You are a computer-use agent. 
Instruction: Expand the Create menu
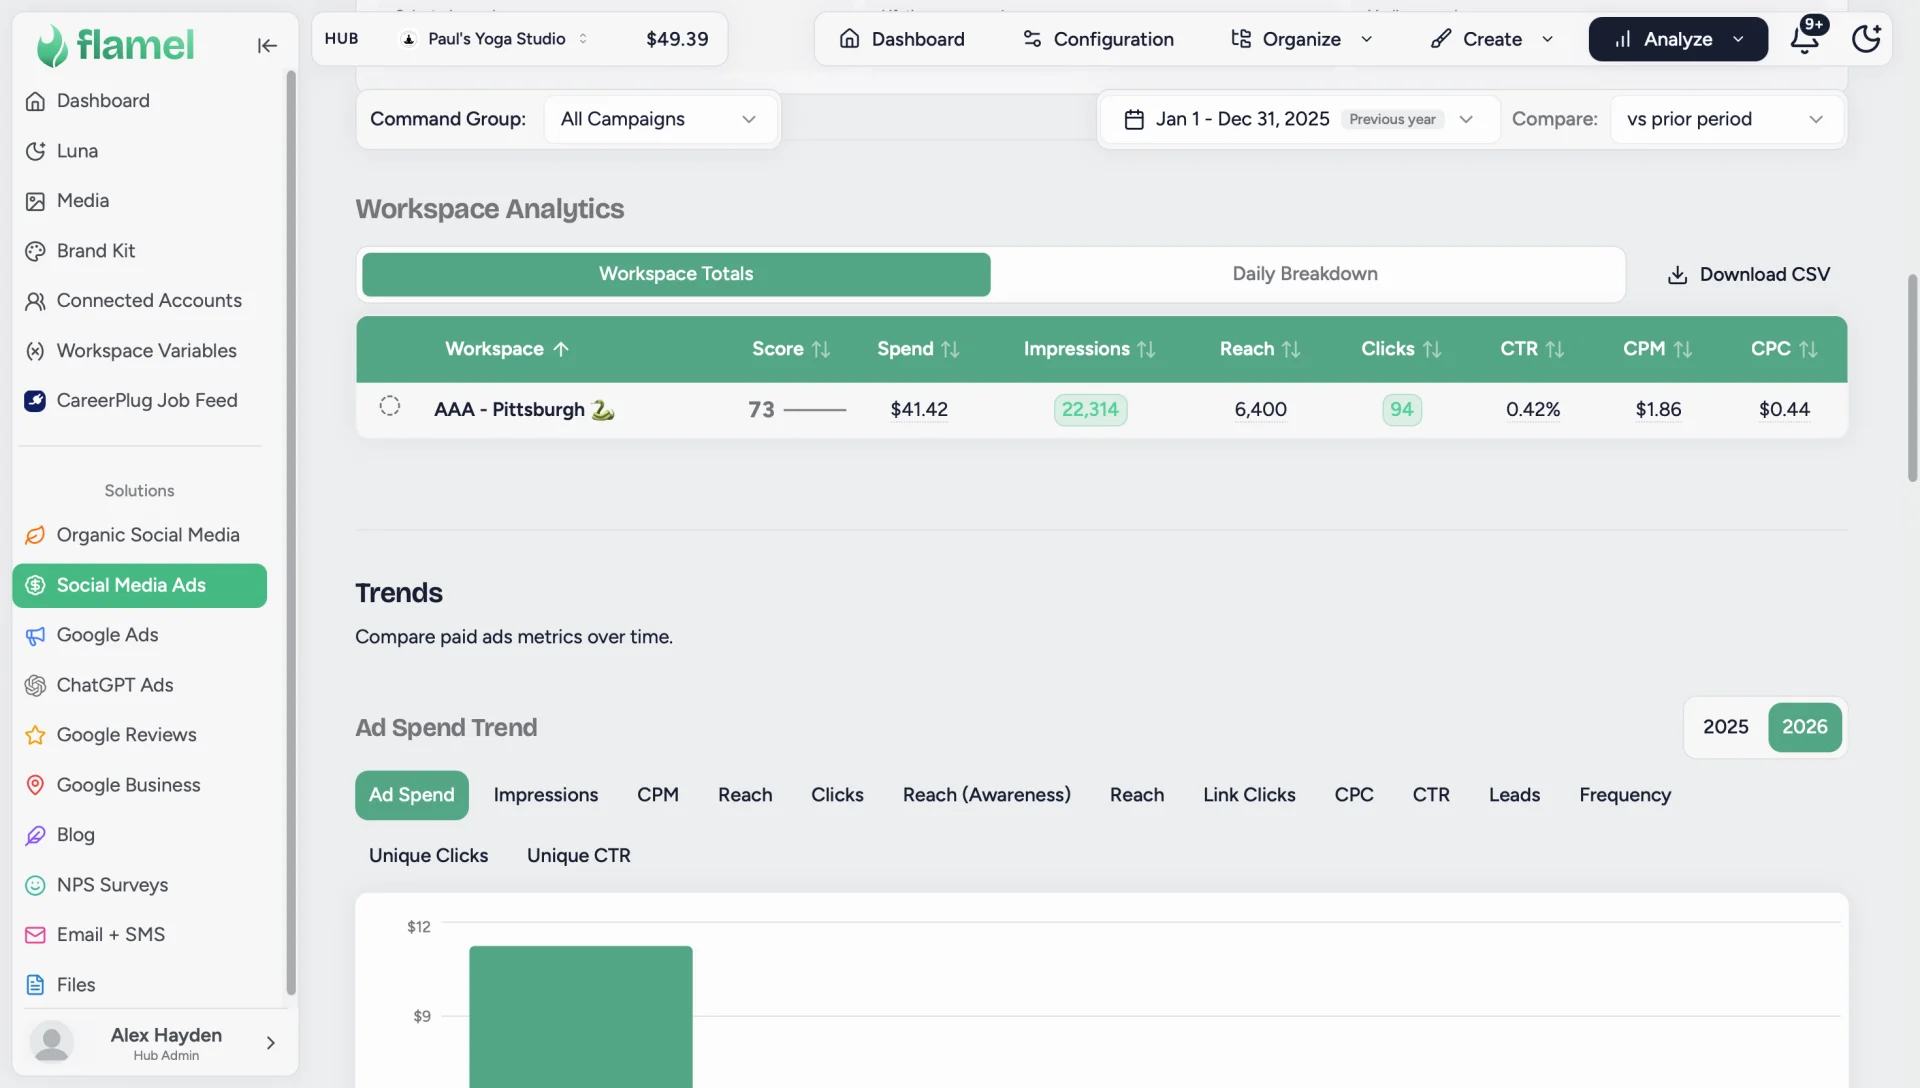click(x=1492, y=39)
